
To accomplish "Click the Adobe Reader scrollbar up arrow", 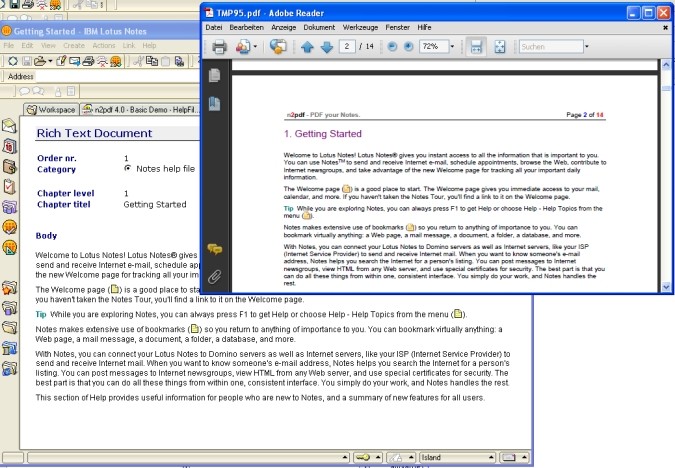I will tap(666, 65).
